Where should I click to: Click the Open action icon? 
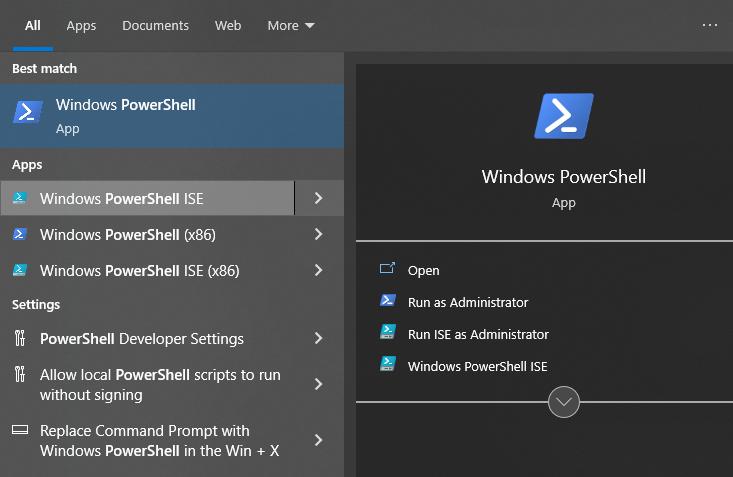click(x=387, y=268)
